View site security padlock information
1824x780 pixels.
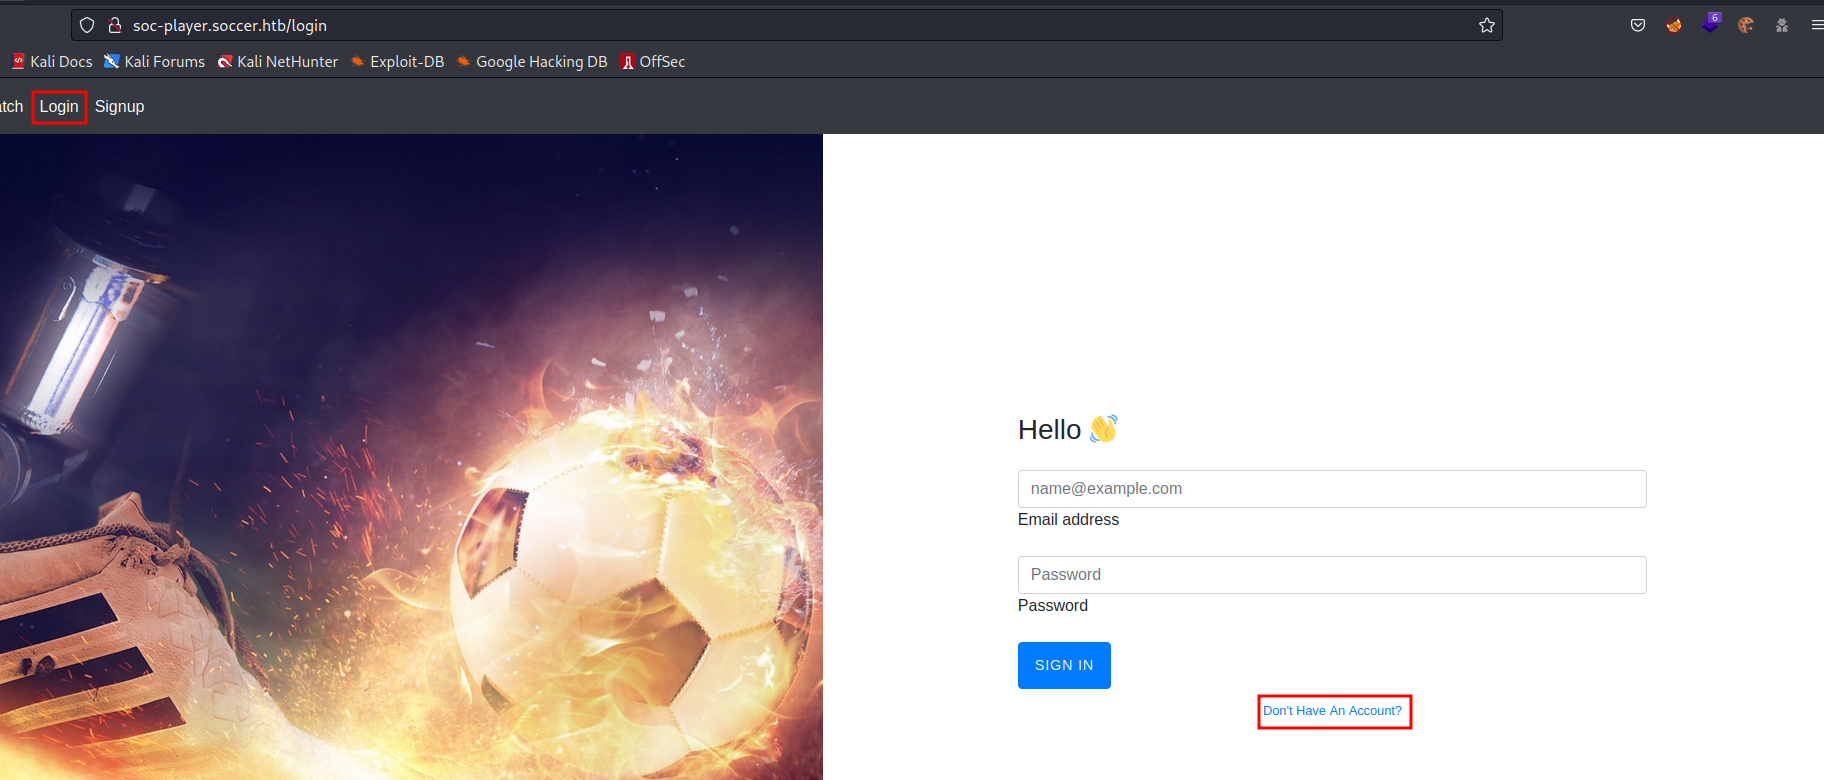115,25
